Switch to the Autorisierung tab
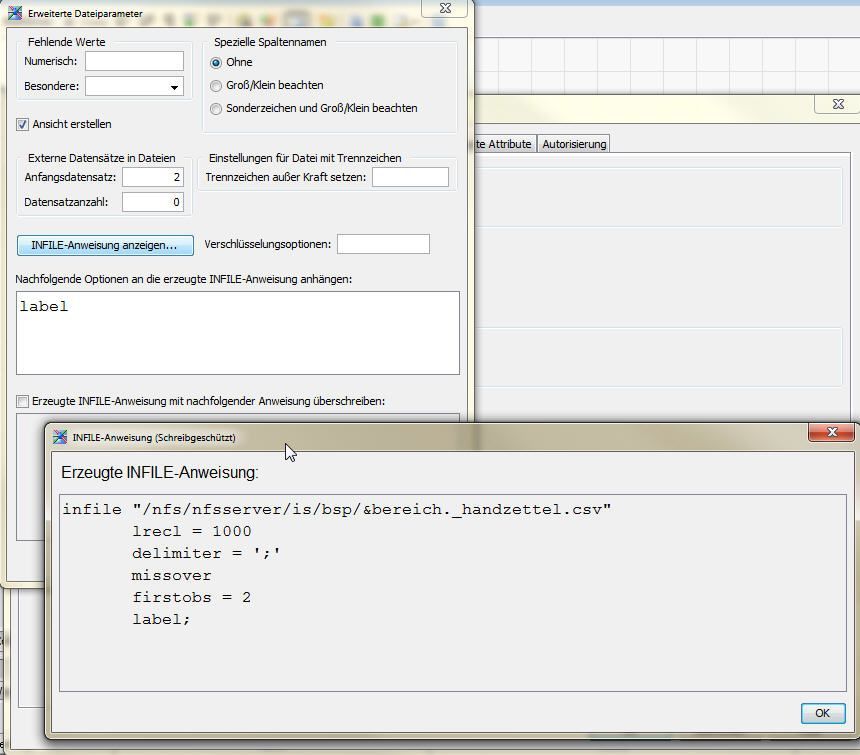The height and width of the screenshot is (755, 860). click(574, 144)
